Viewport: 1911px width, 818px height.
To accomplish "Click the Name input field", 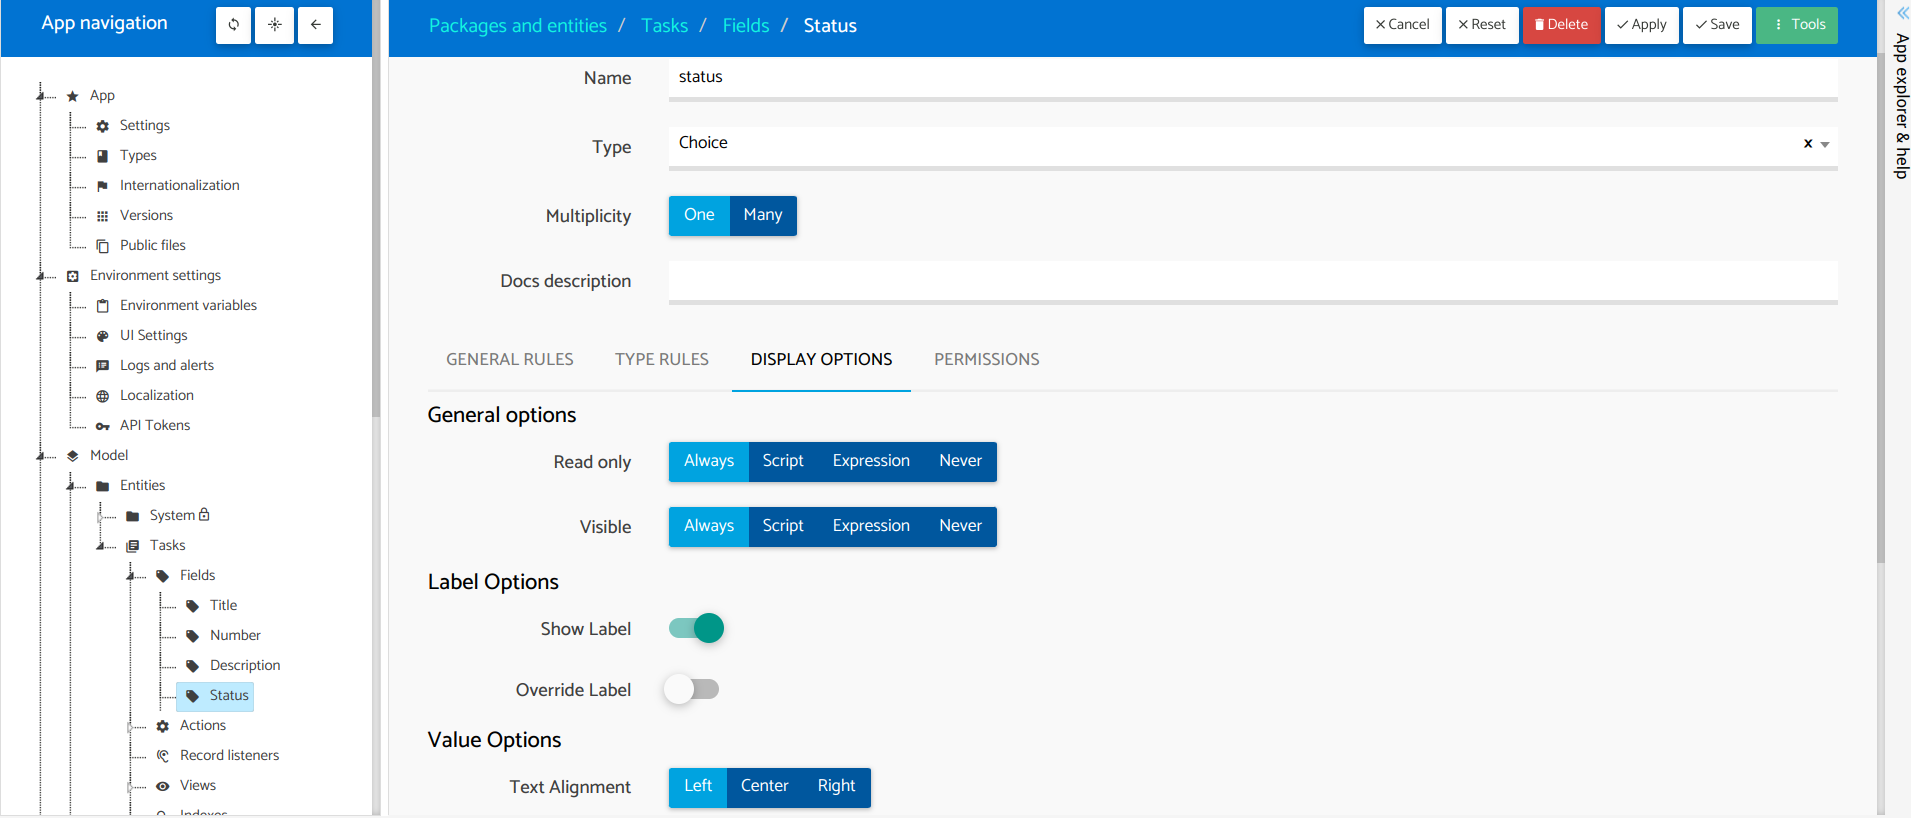I will (x=1253, y=78).
